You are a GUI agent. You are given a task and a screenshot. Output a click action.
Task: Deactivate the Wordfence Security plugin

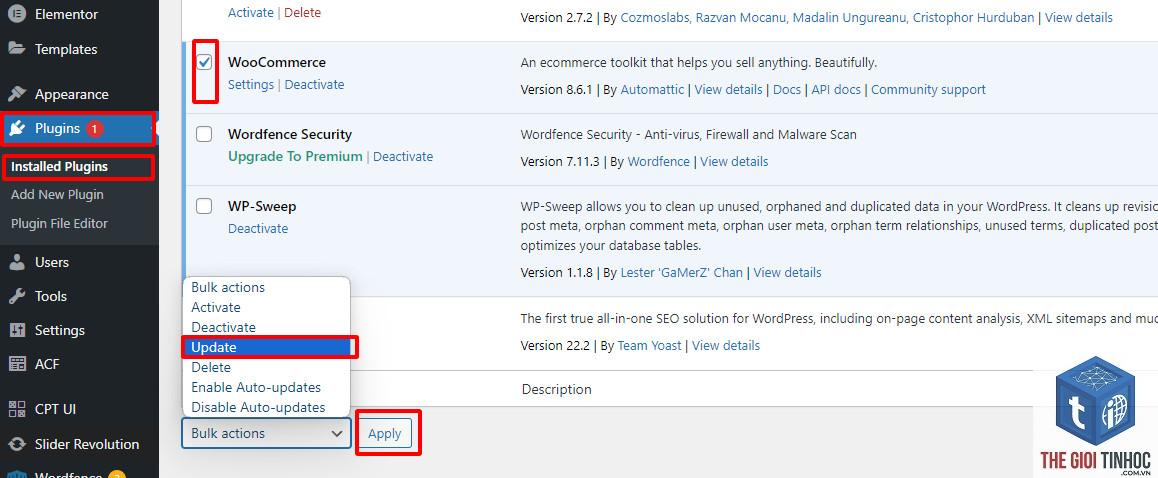coord(403,157)
